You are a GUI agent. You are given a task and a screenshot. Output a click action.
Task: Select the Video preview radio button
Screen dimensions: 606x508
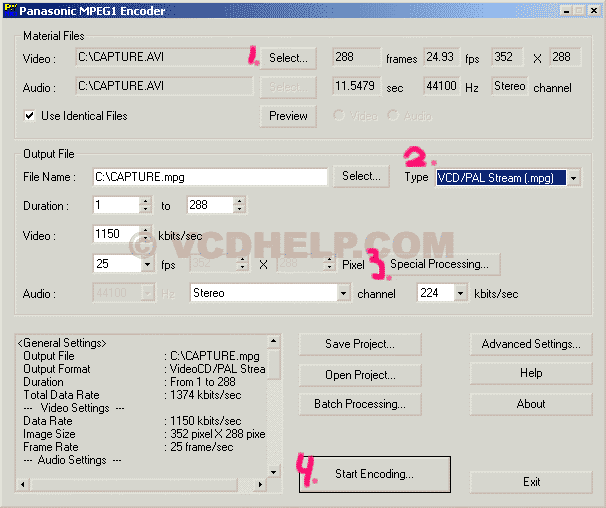[x=339, y=115]
